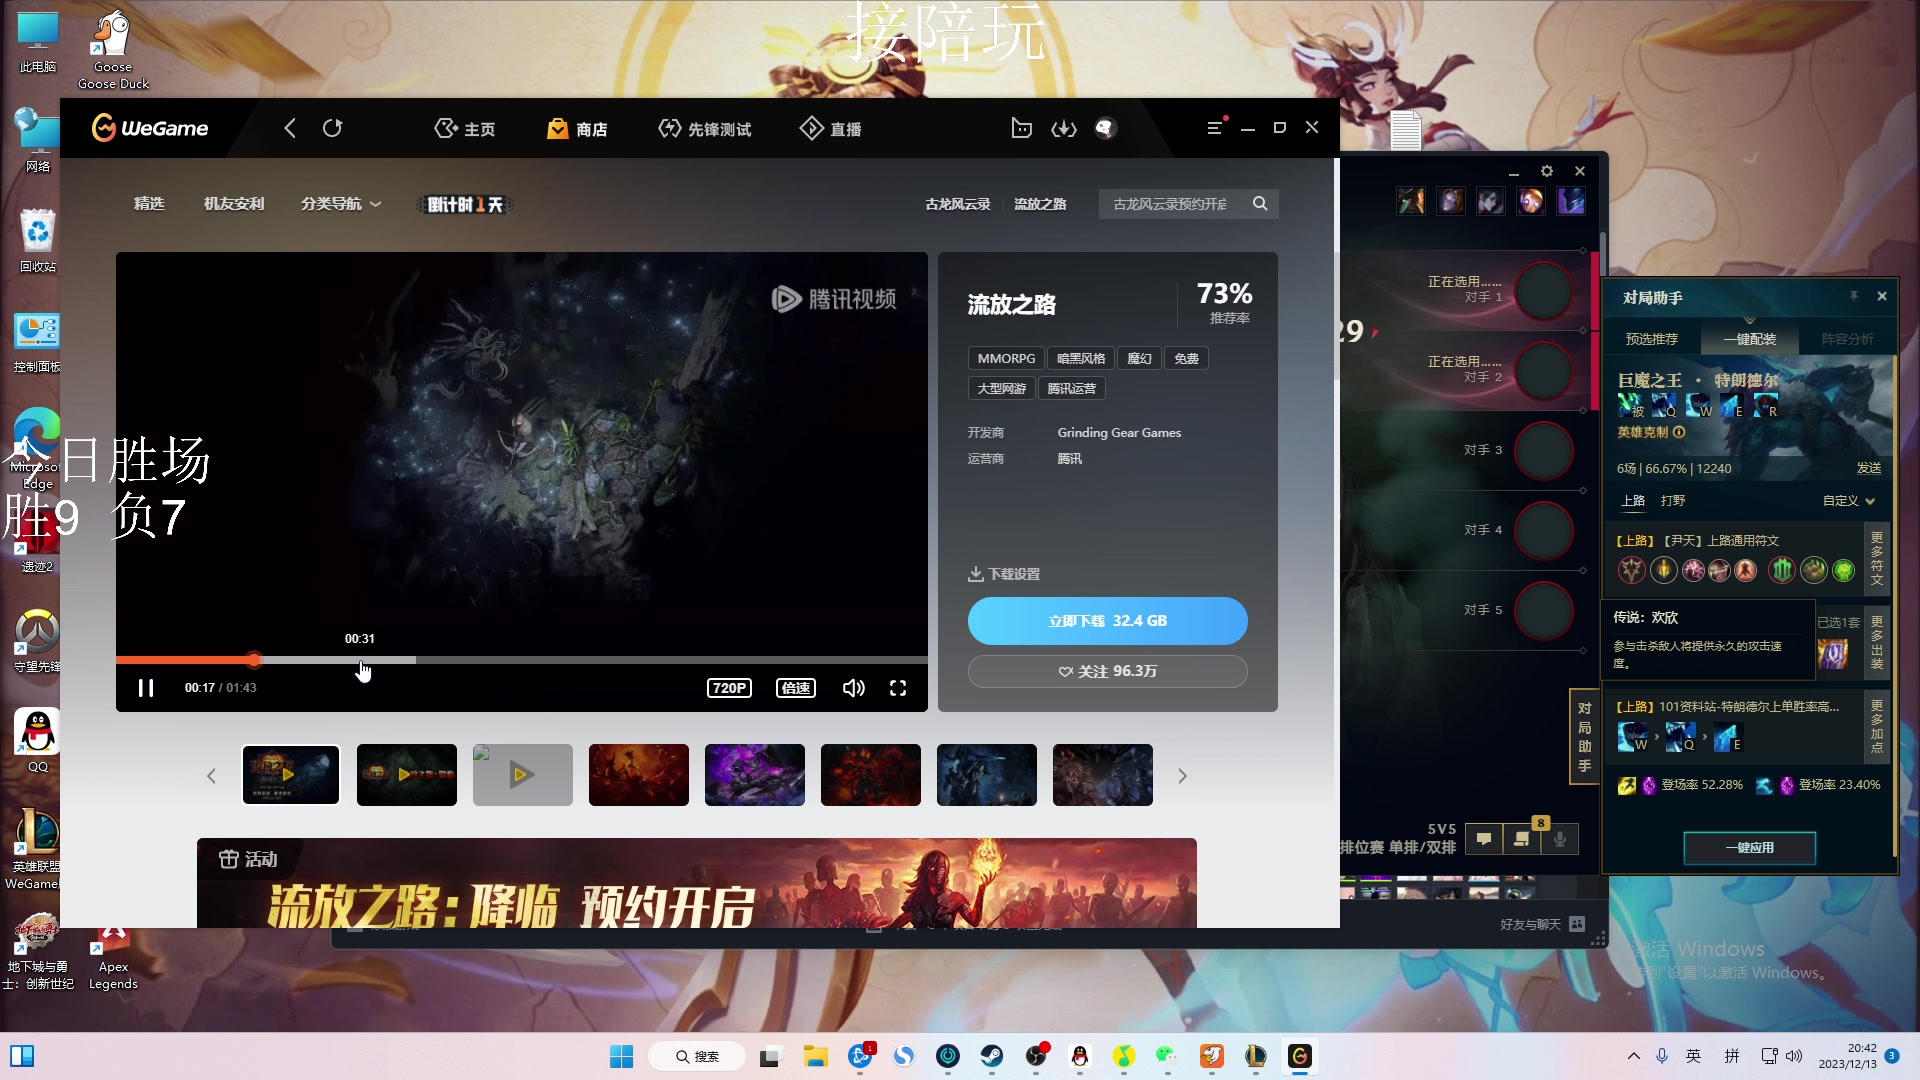Select the purple creature screenshot thumbnail
The height and width of the screenshot is (1080, 1920).
tap(755, 775)
